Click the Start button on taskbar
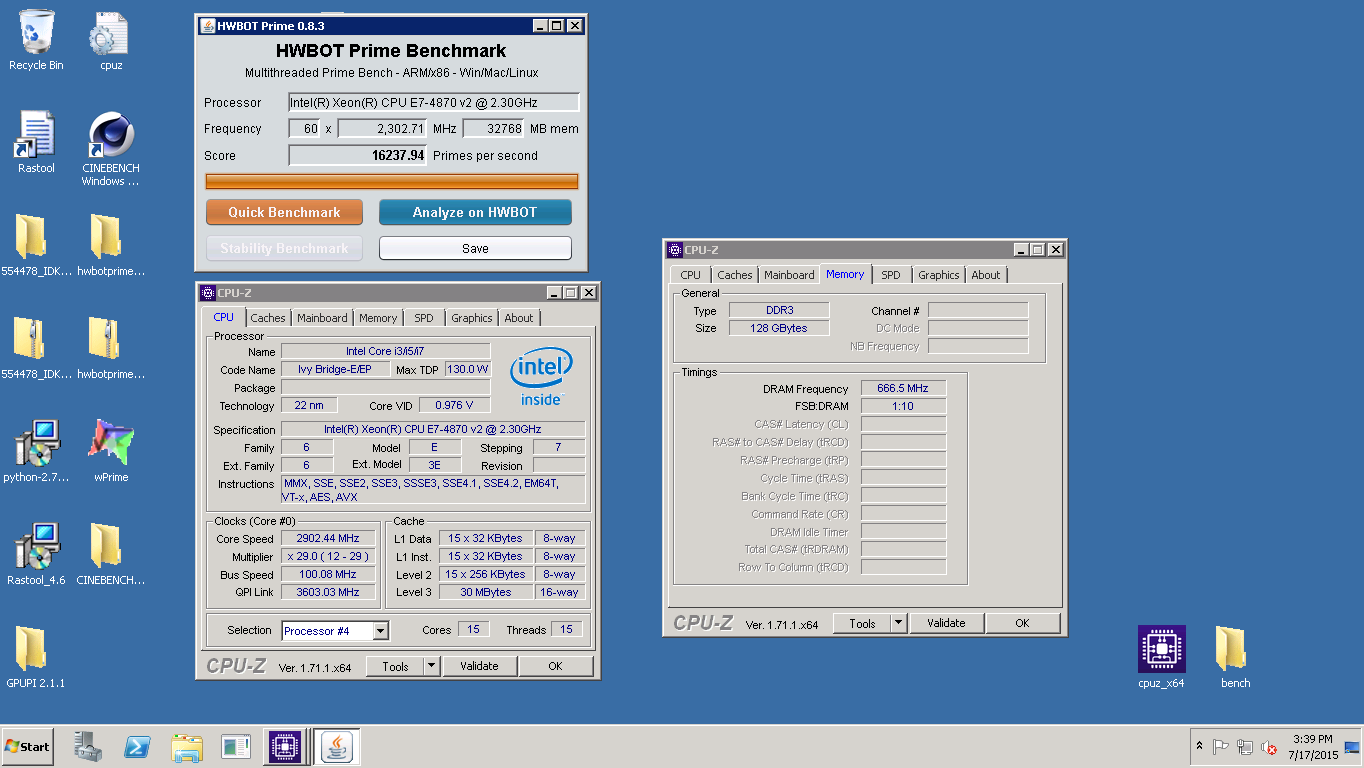This screenshot has width=1364, height=768. click(27, 747)
